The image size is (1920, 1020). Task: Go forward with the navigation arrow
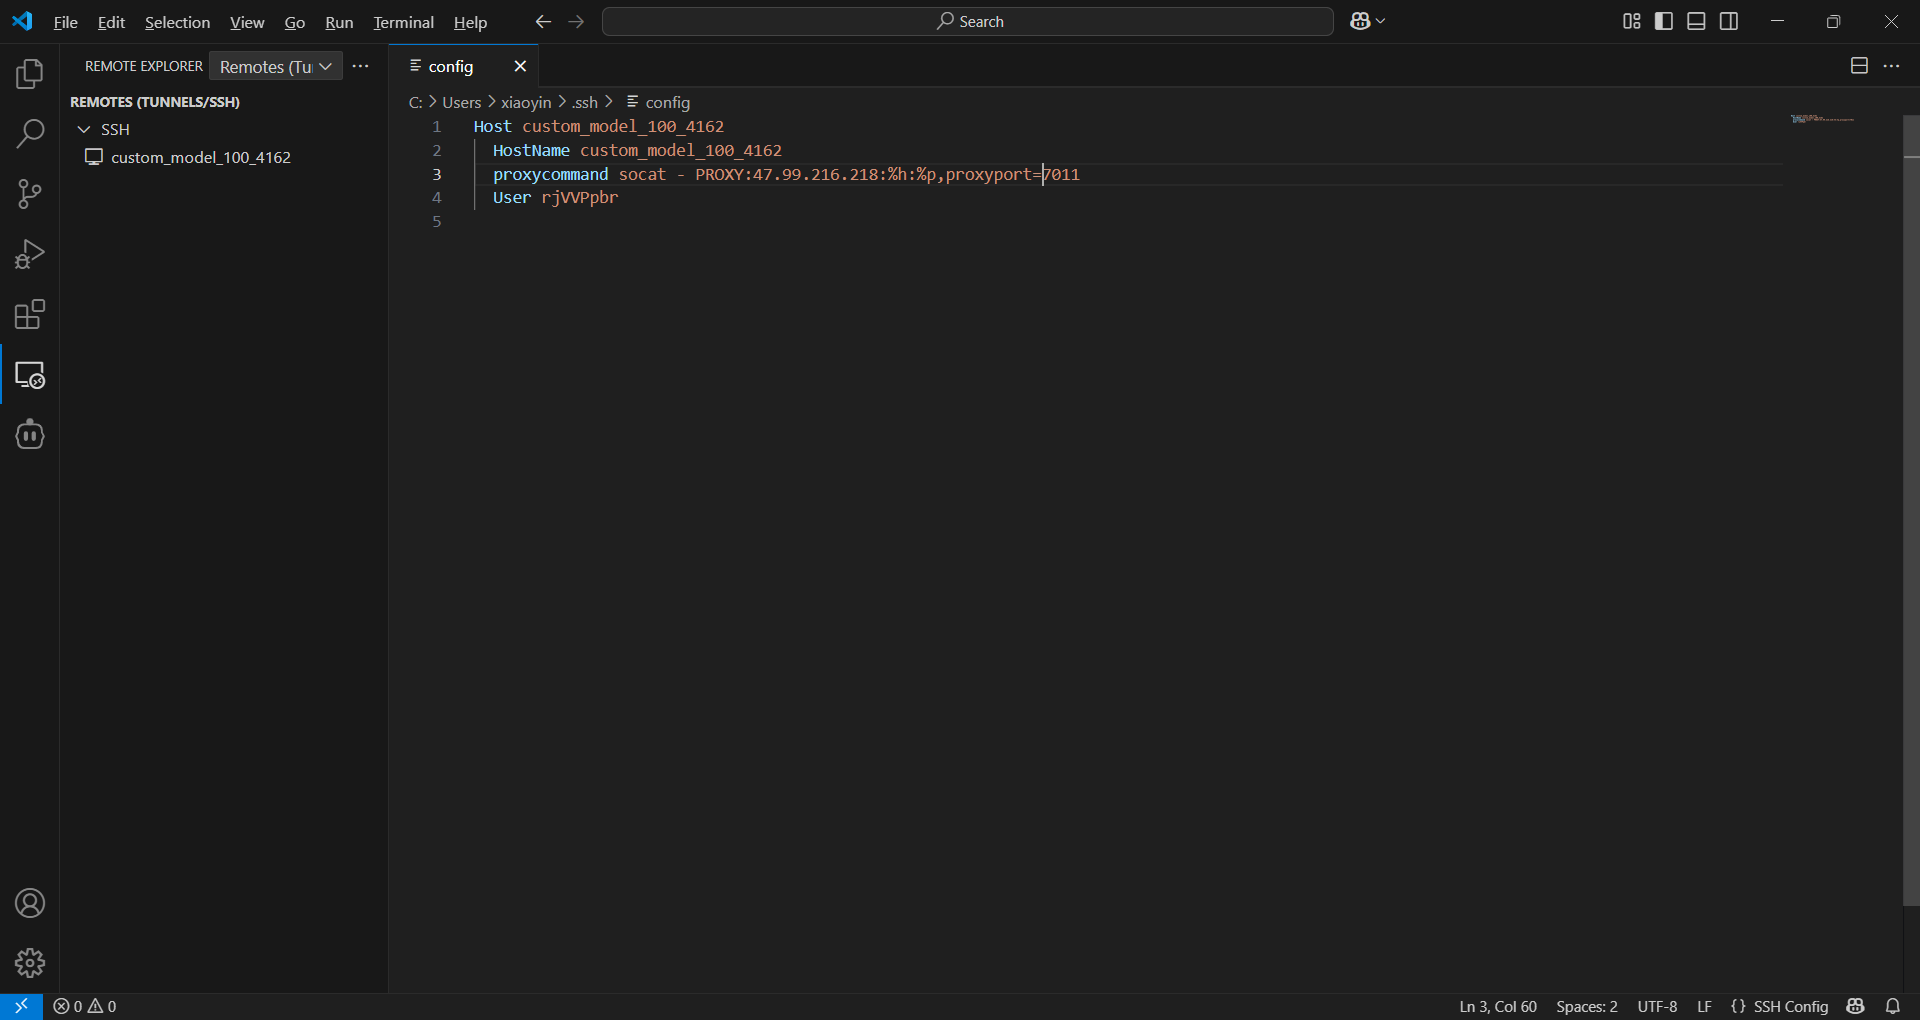(576, 21)
